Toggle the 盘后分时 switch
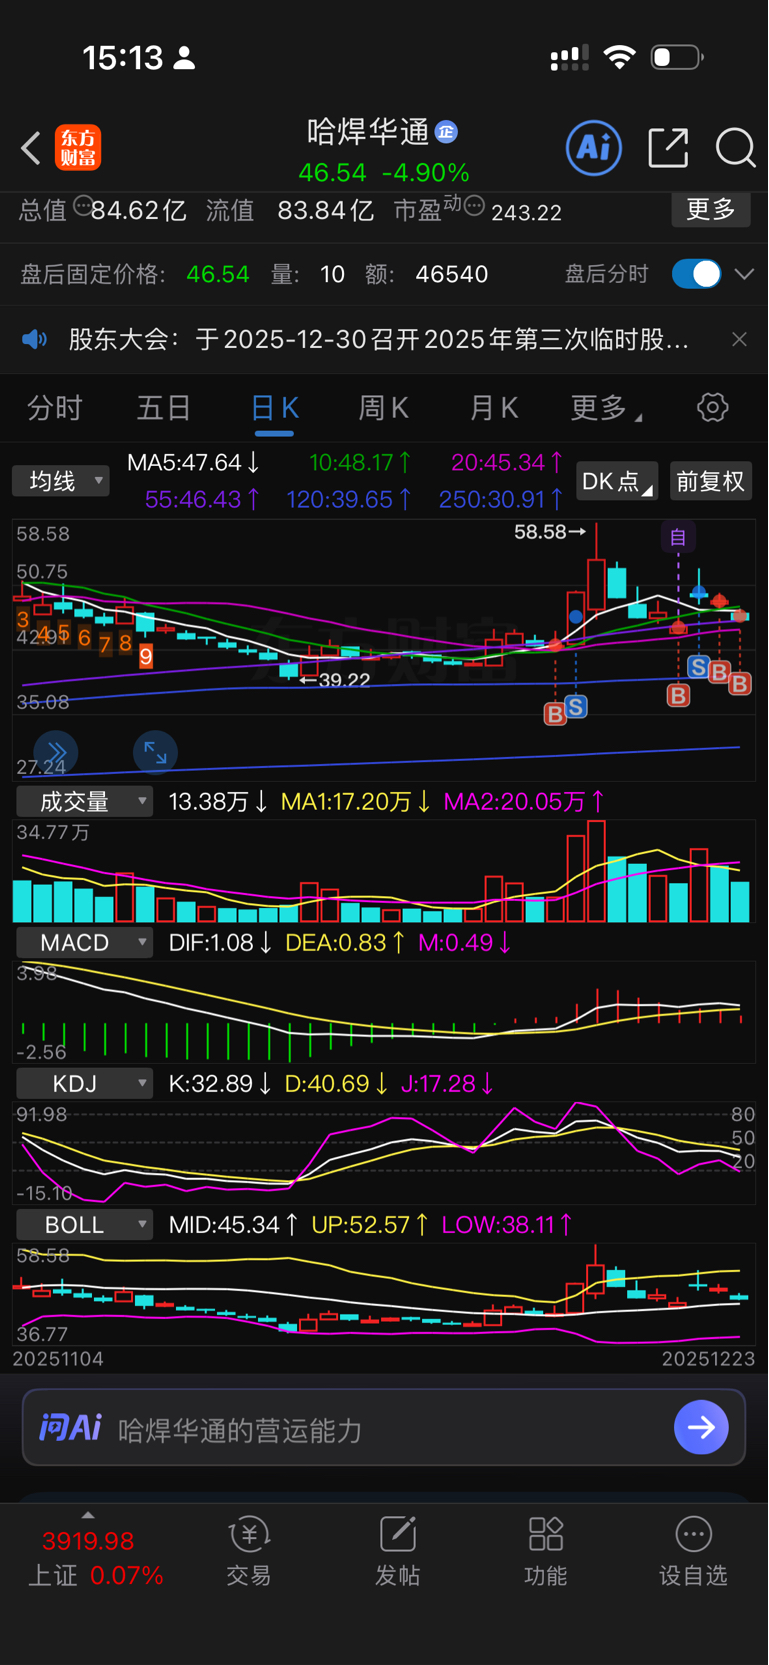This screenshot has height=1665, width=769. [696, 274]
